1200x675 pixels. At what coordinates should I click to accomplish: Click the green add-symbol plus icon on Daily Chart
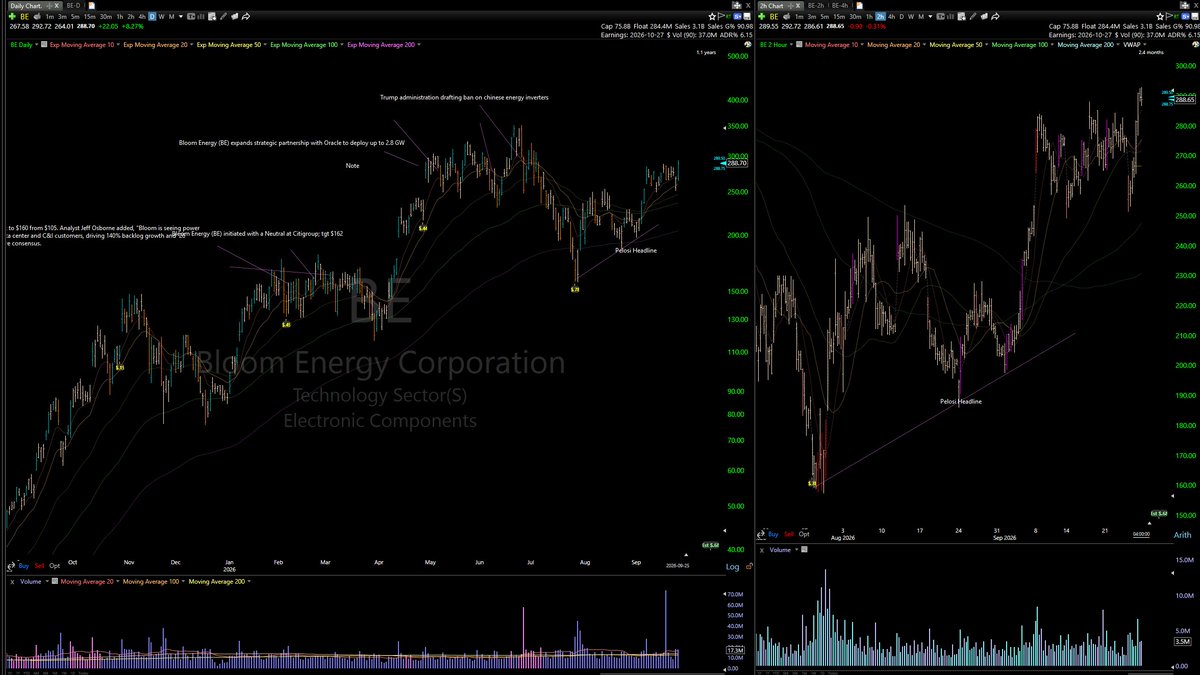point(11,17)
